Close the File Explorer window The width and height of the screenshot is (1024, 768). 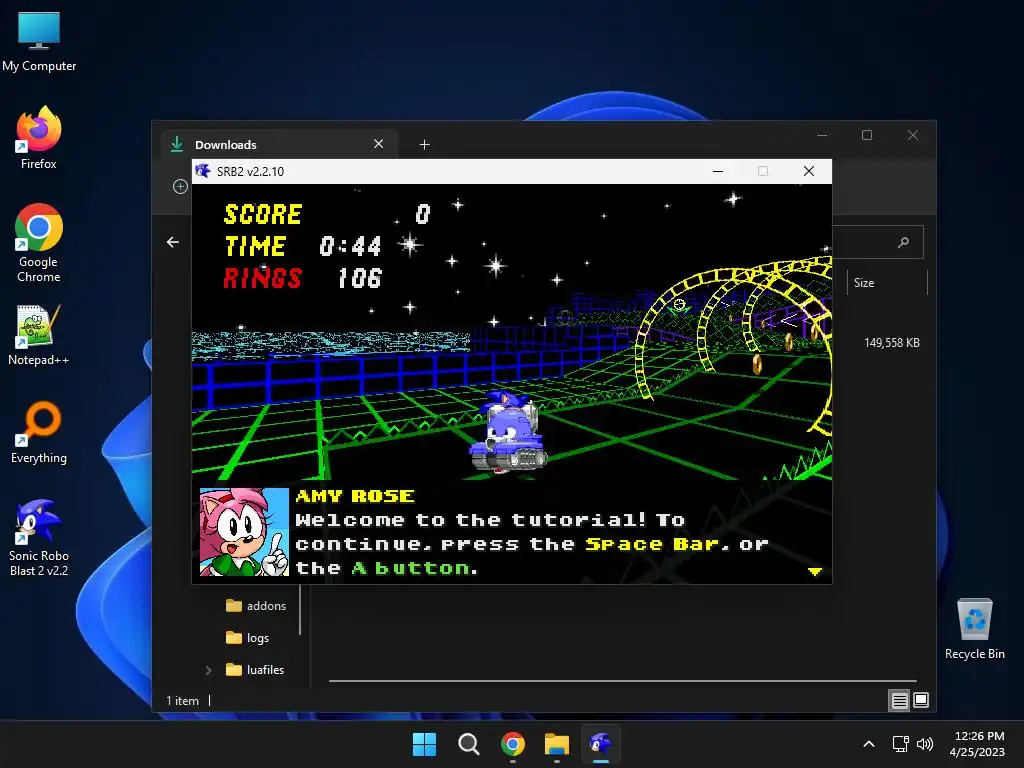pyautogui.click(x=912, y=135)
